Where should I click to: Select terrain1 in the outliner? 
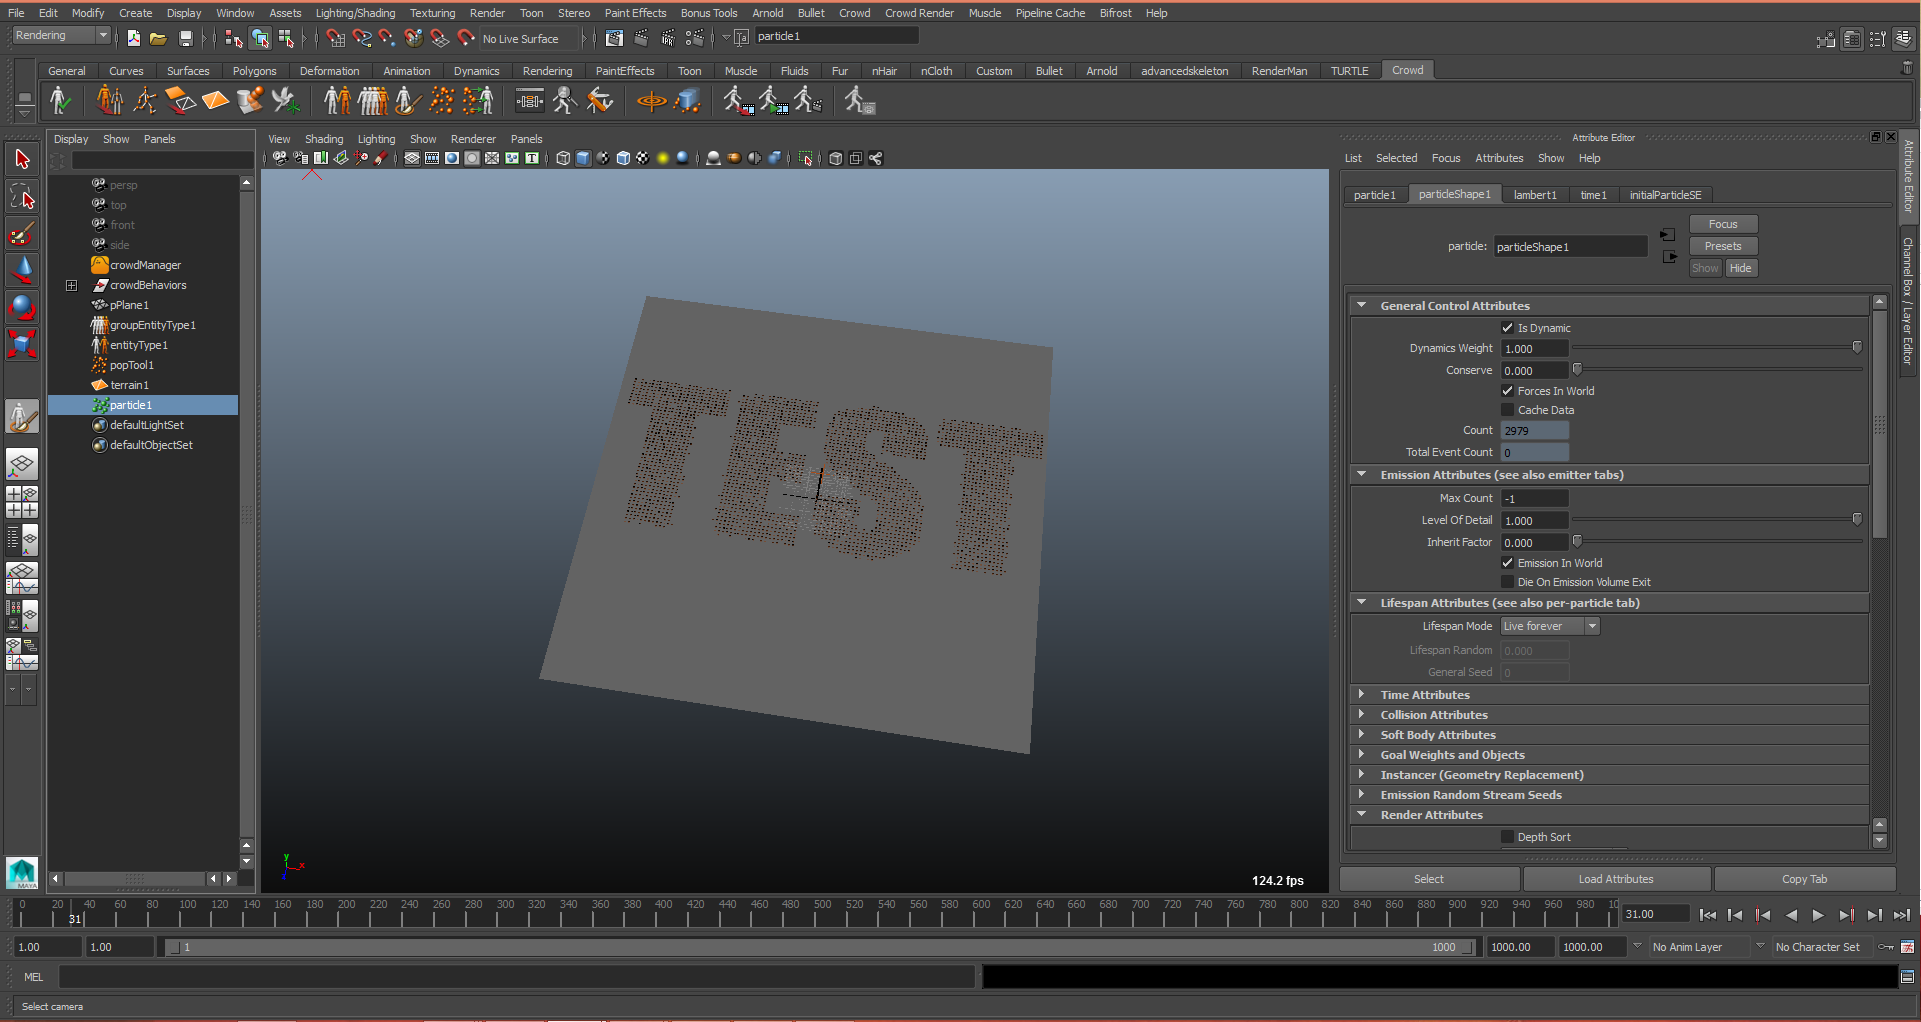pos(129,385)
